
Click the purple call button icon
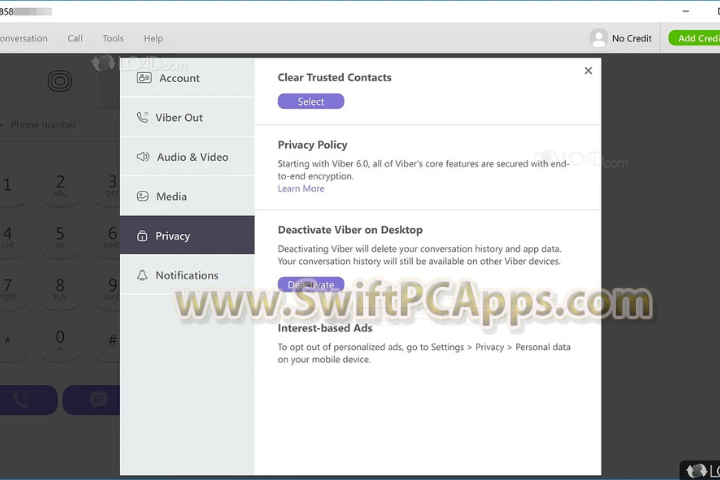tap(21, 400)
